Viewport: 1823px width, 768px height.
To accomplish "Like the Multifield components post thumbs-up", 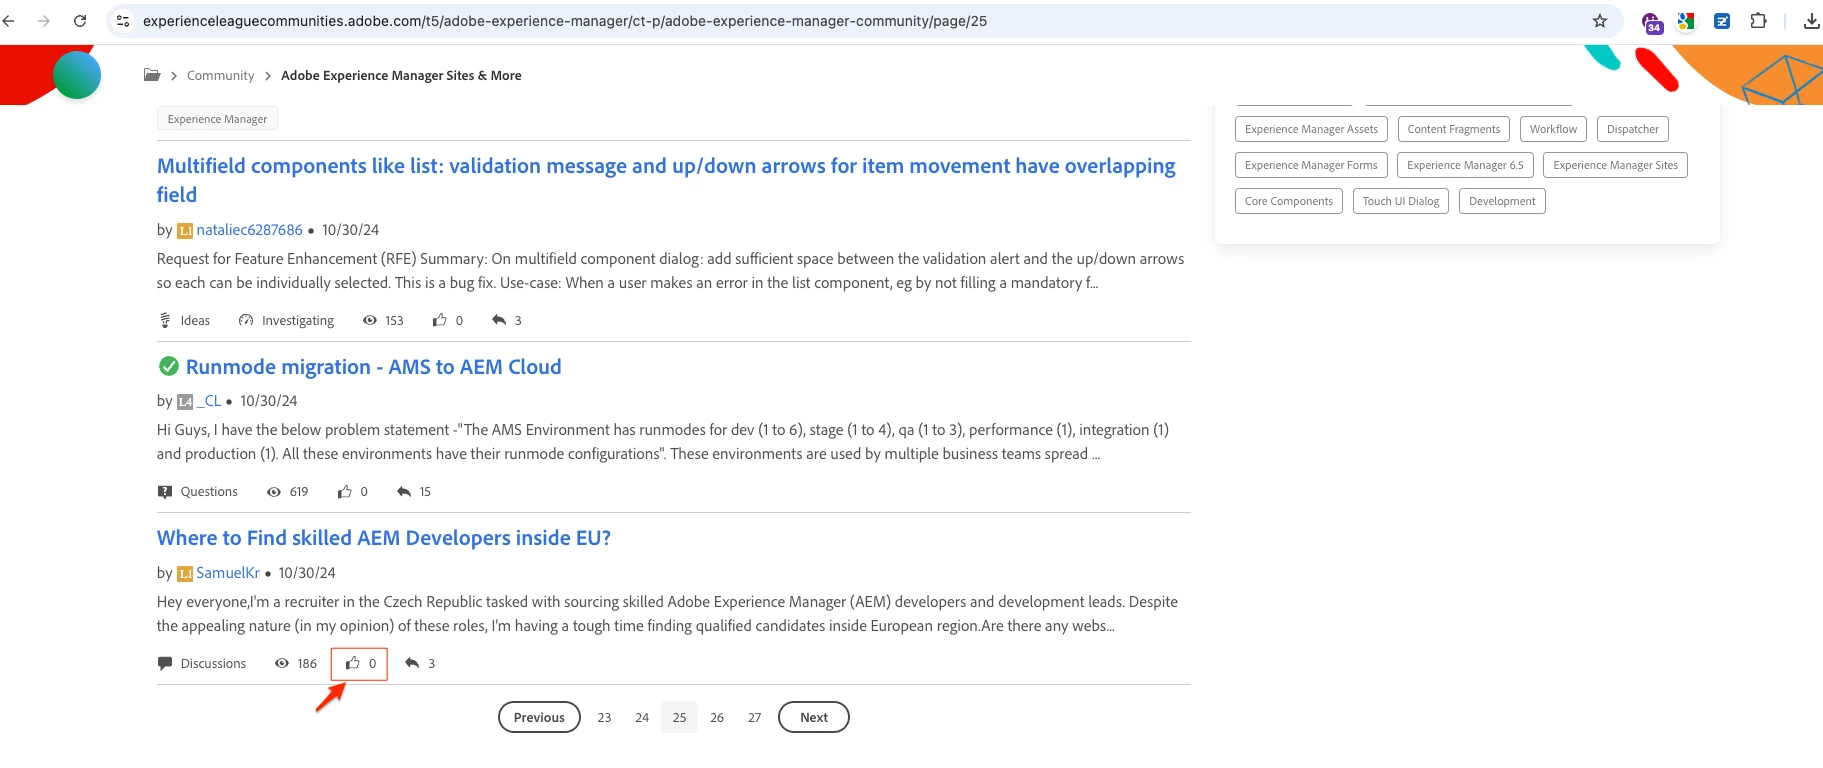I will click(439, 320).
